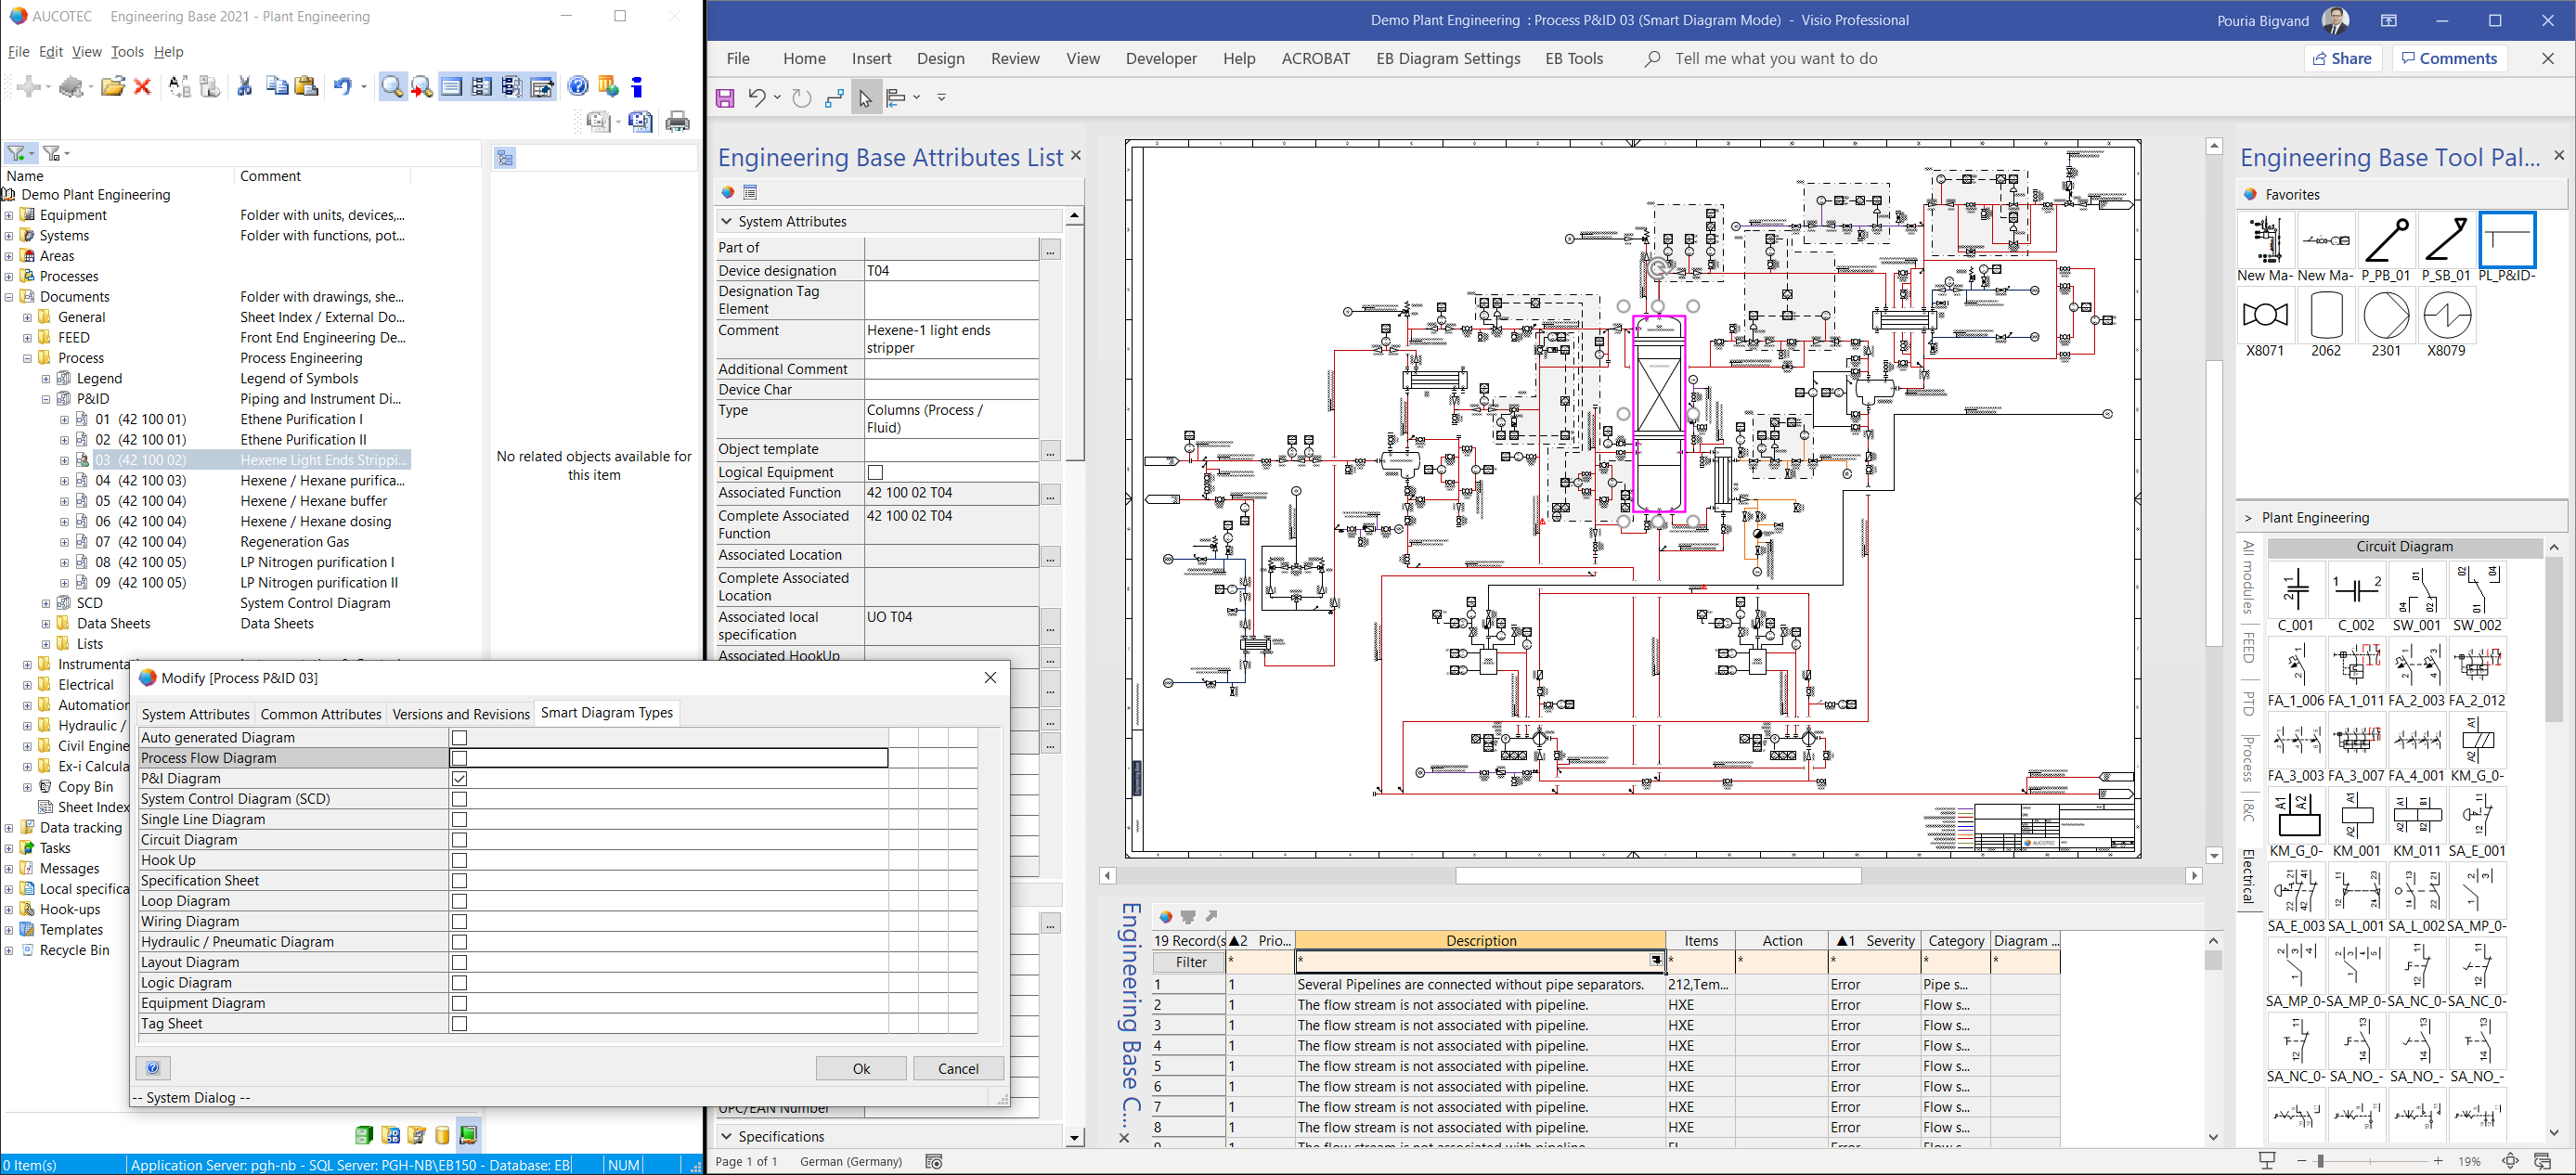Select the Pointer tool in Visio toolbar
This screenshot has height=1175, width=2576.
(x=865, y=97)
